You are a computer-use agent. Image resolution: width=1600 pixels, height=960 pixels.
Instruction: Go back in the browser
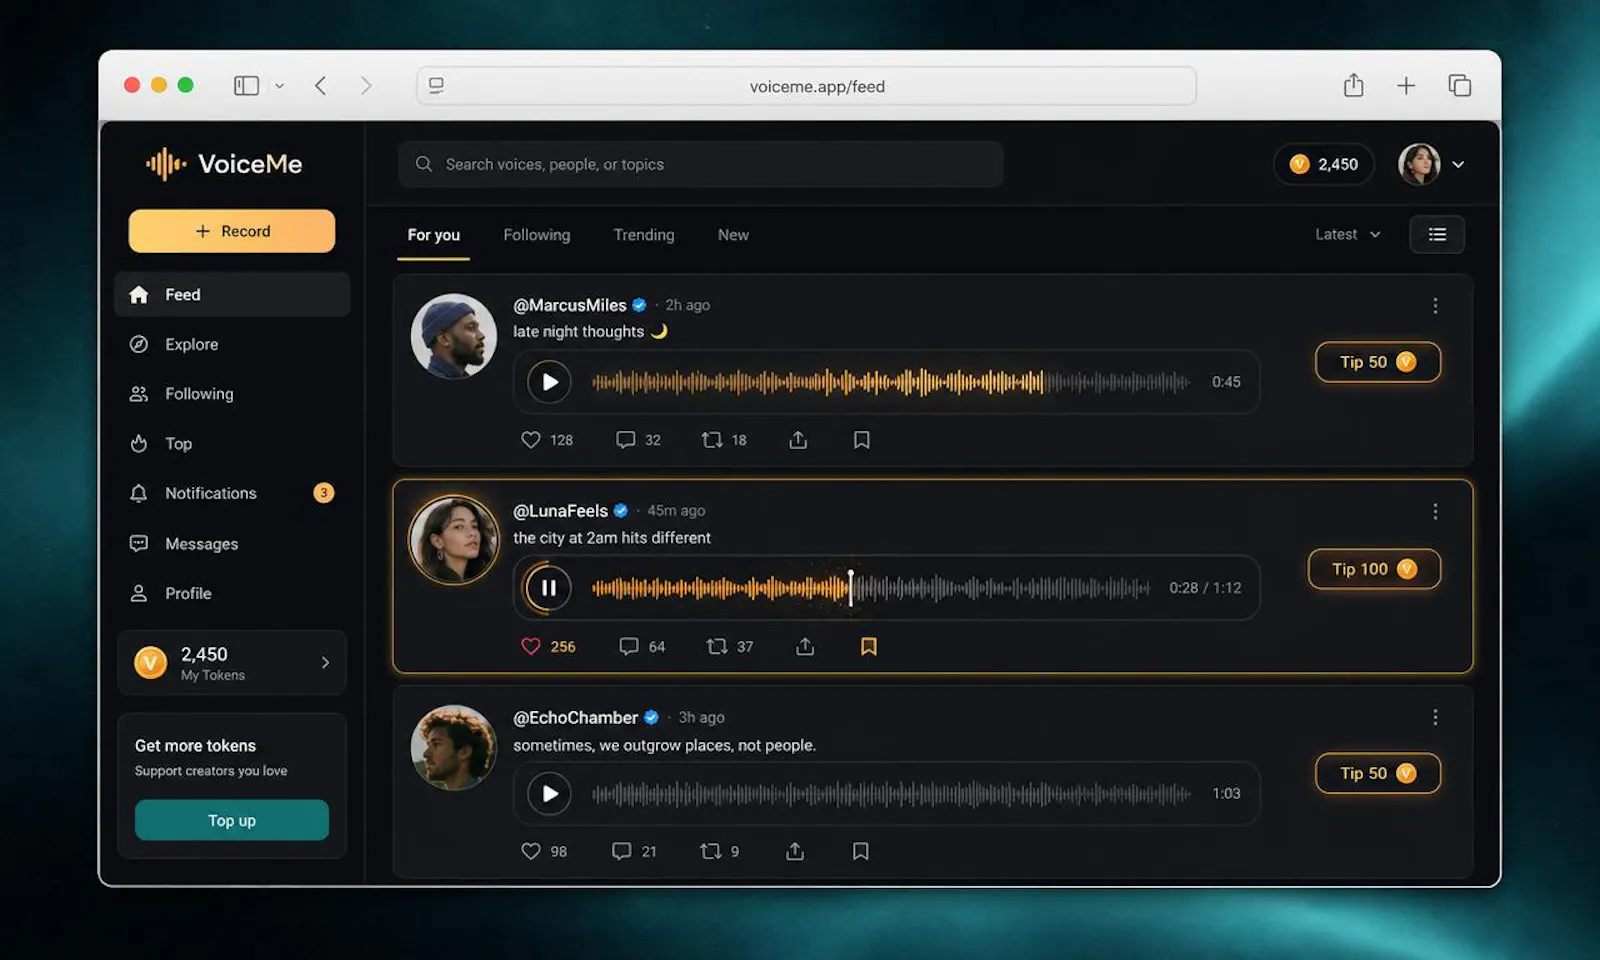[x=321, y=86]
